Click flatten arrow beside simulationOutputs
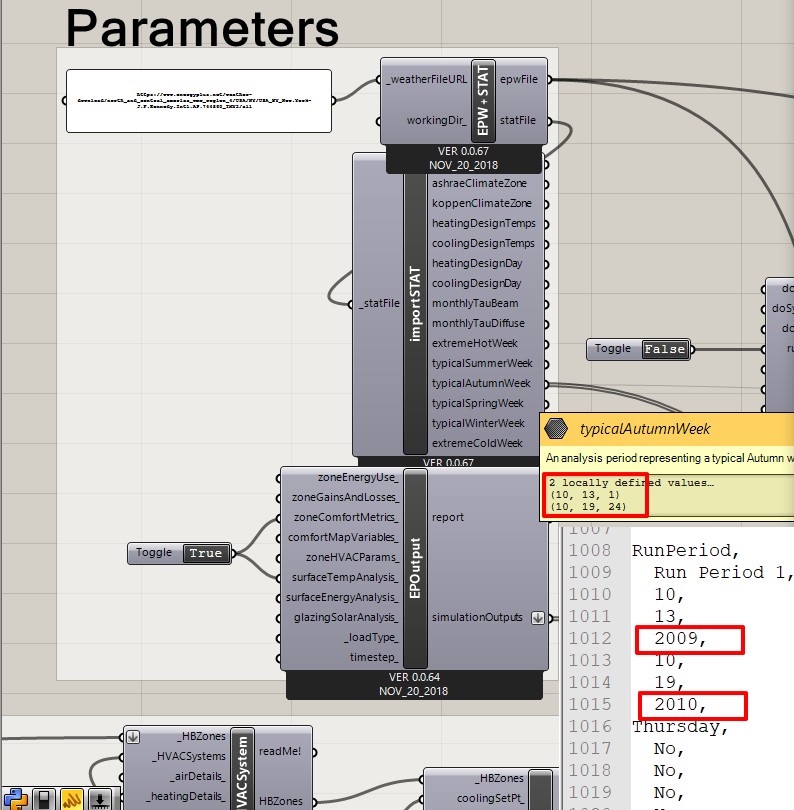This screenshot has width=794, height=810. [538, 618]
